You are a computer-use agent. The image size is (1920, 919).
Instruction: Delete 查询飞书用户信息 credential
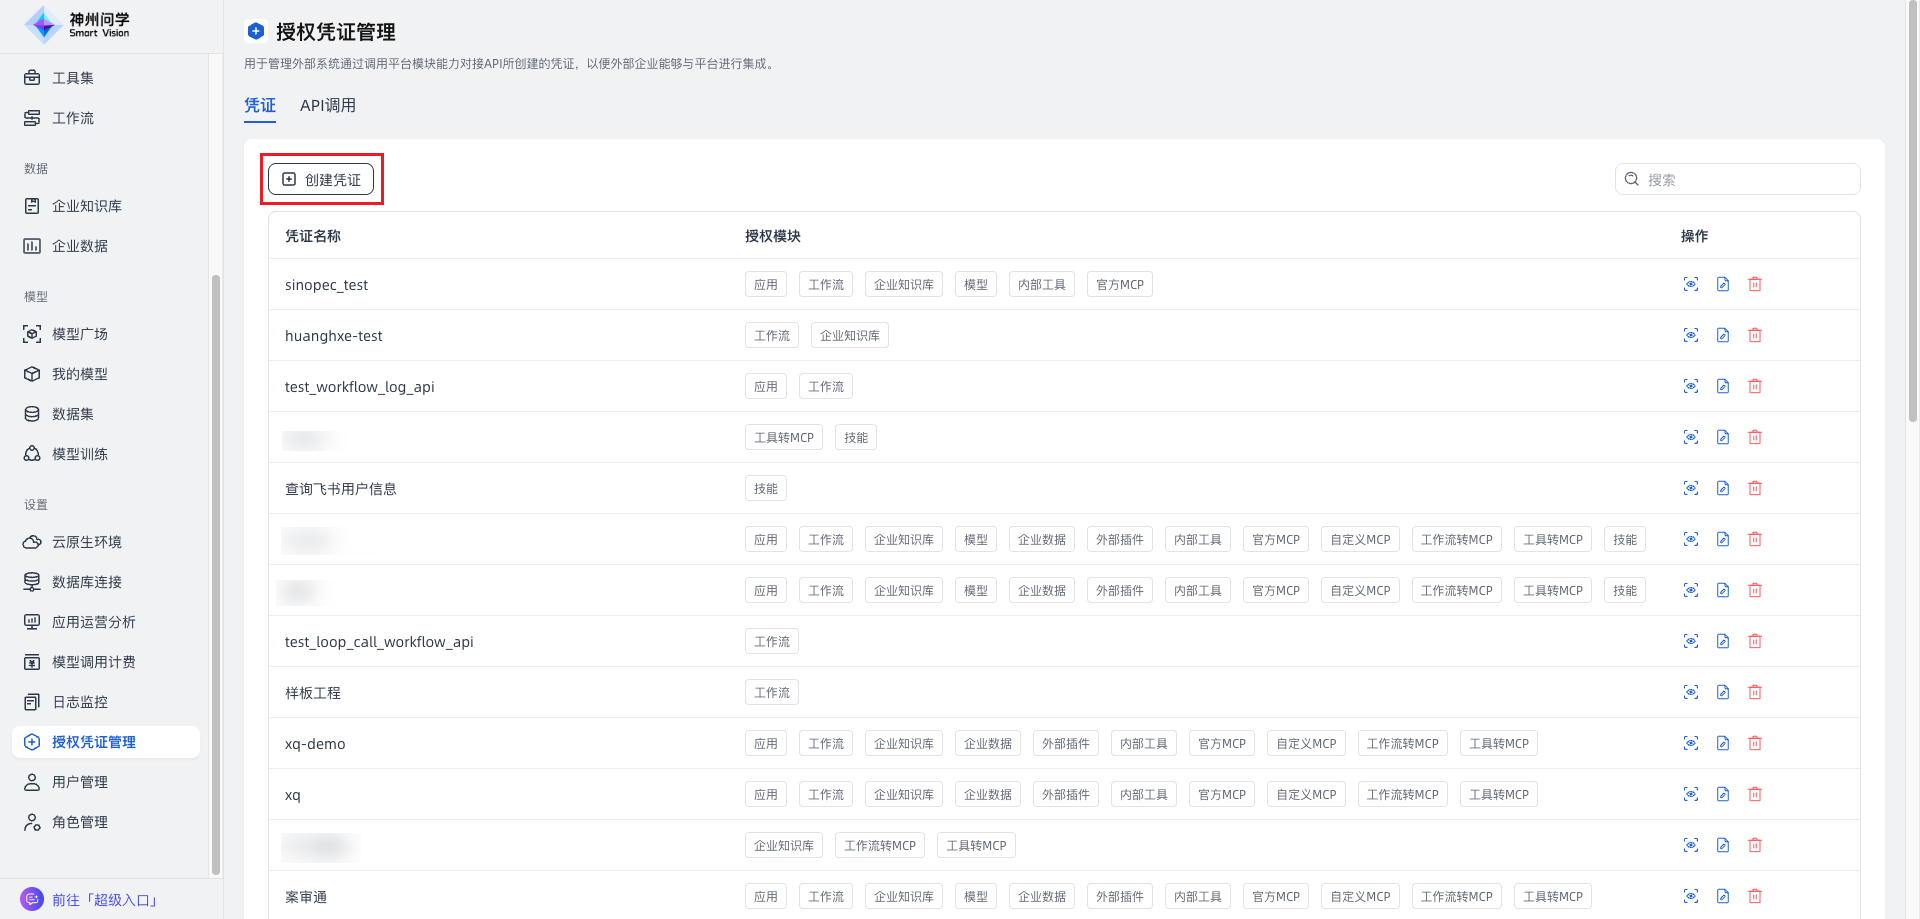1755,488
